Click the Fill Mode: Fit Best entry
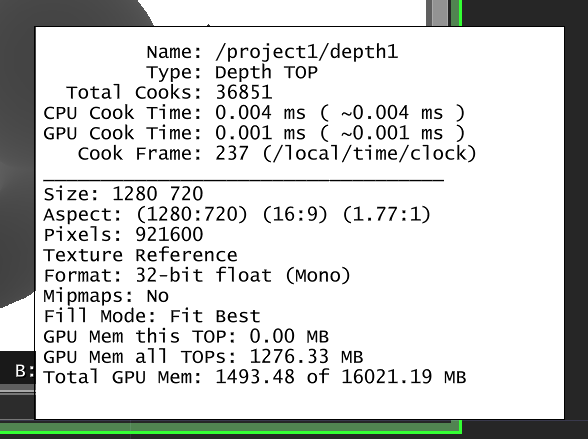The height and width of the screenshot is (439, 588). pos(152,316)
